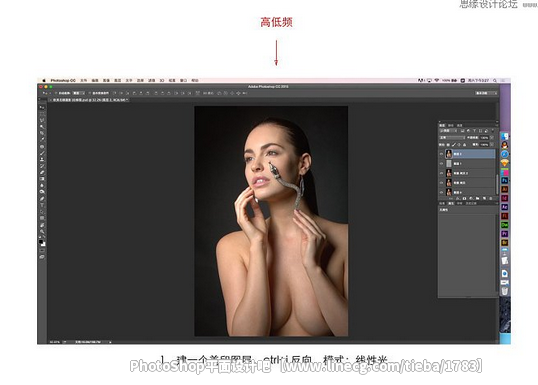Viewport: 538px width, 385px height.
Task: Open the workspace switcher dropdown
Action: tap(486, 93)
